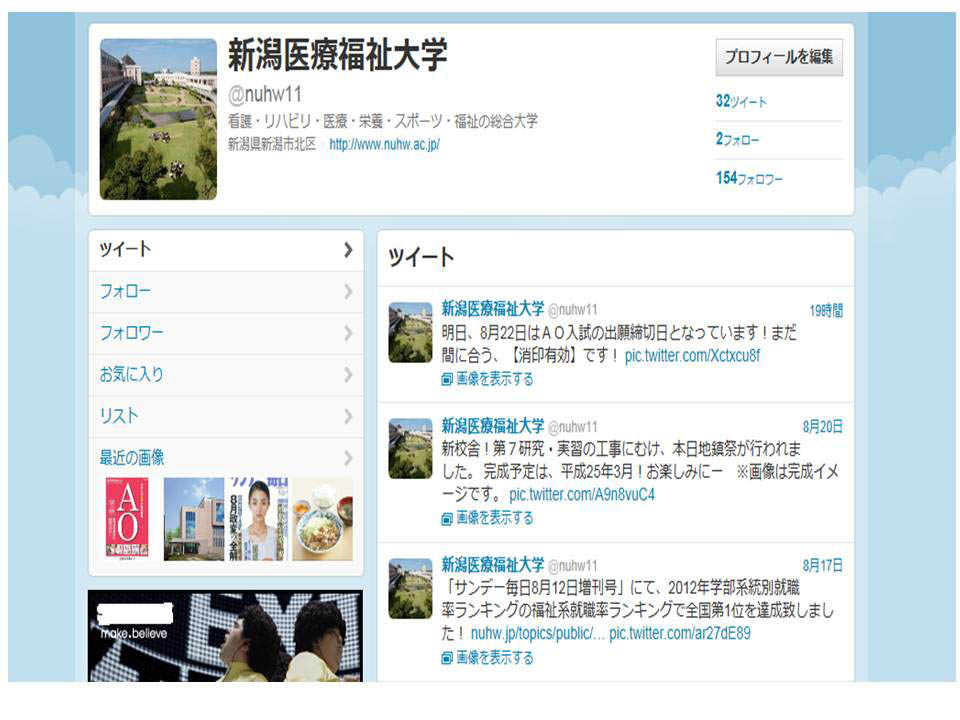Open the pic.twitter.com/Xctxcu8f link
The height and width of the screenshot is (720, 960).
[x=692, y=356]
